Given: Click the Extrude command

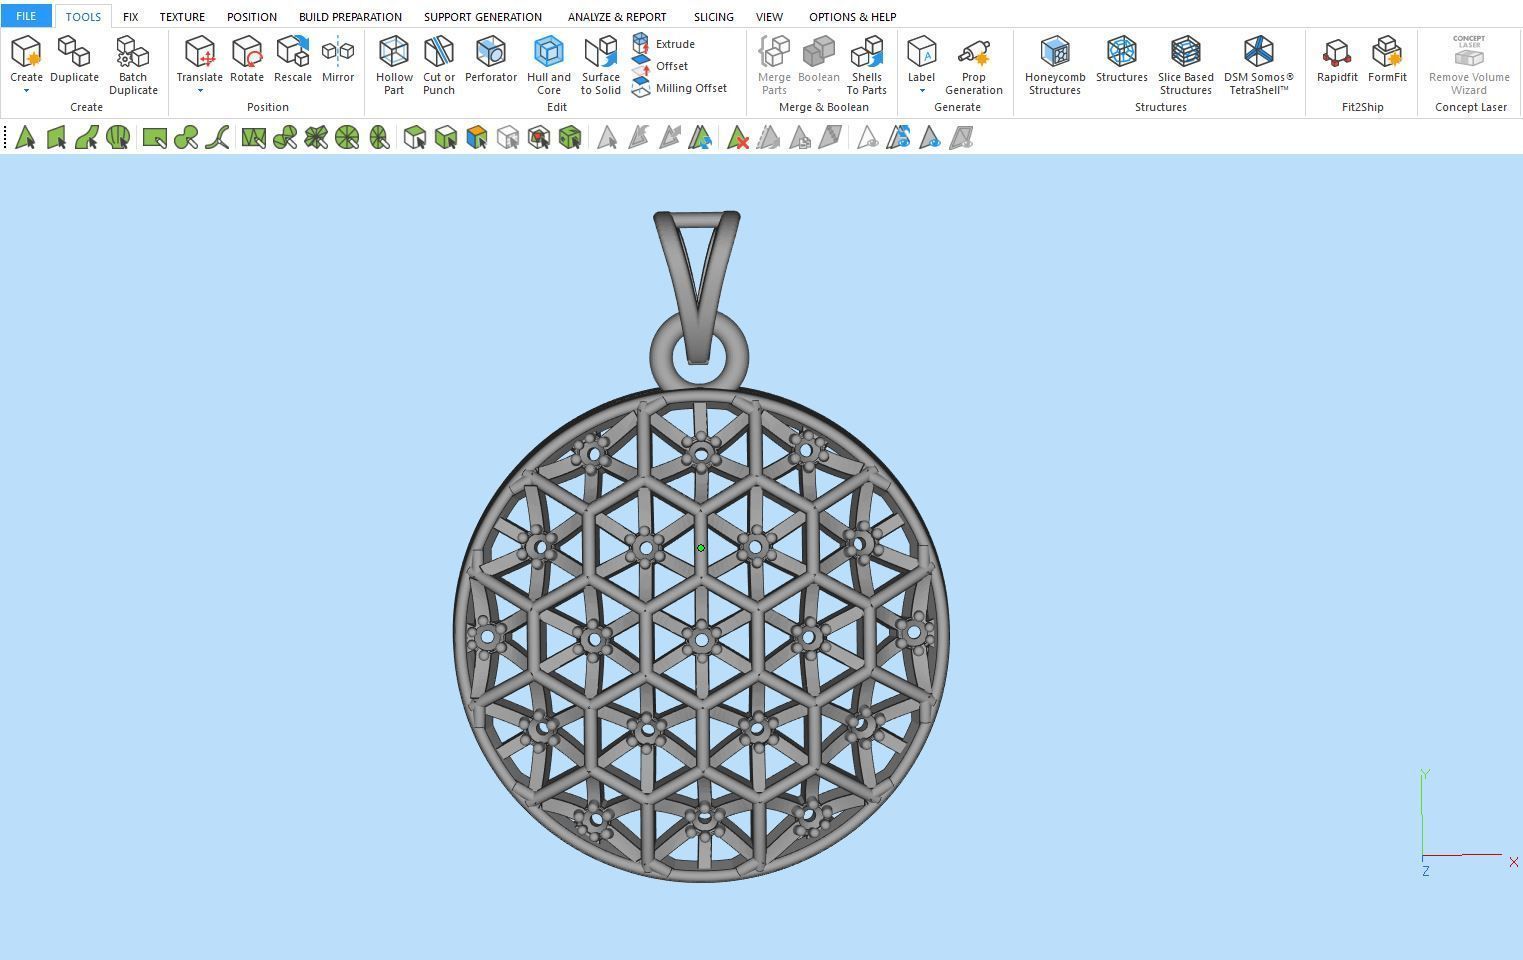Looking at the screenshot, I should (664, 44).
